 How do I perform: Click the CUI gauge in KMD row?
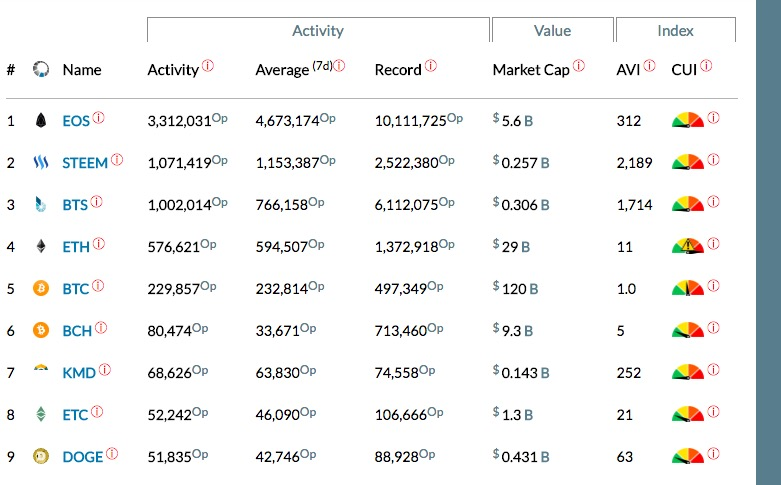click(x=688, y=372)
